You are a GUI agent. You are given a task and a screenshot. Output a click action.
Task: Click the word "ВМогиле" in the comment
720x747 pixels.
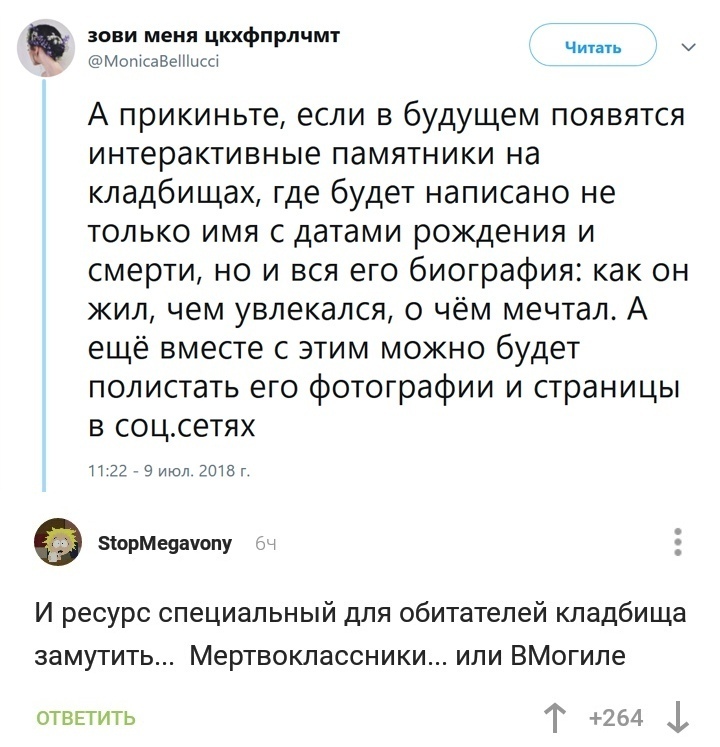point(567,658)
